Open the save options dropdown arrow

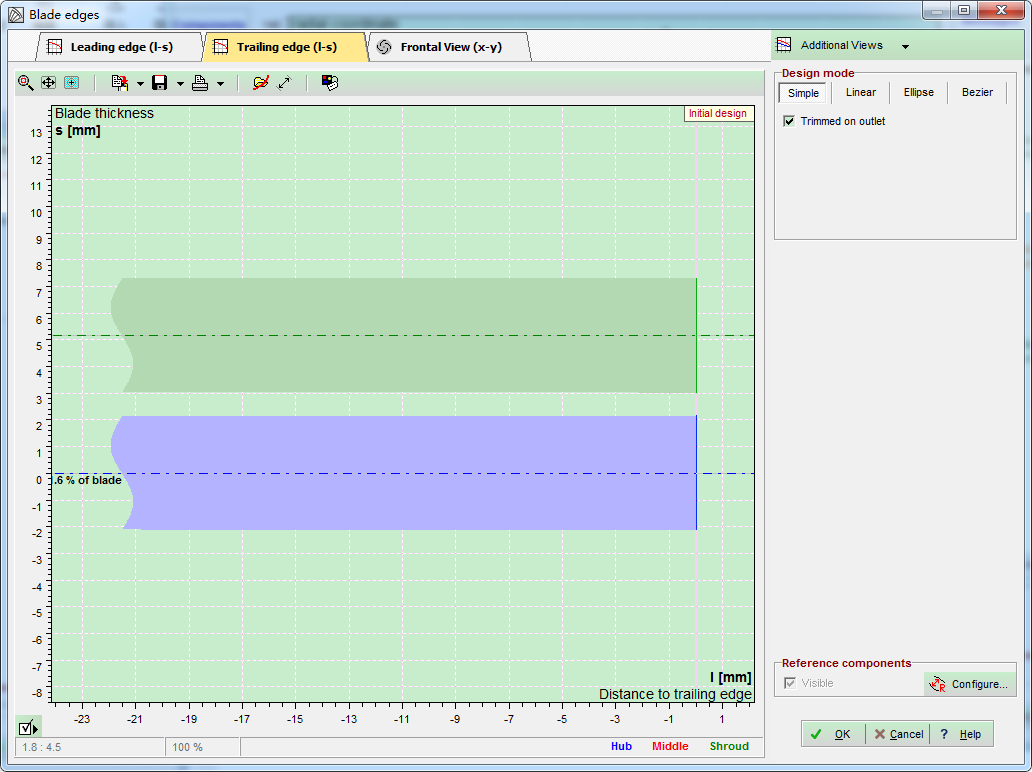click(x=180, y=84)
